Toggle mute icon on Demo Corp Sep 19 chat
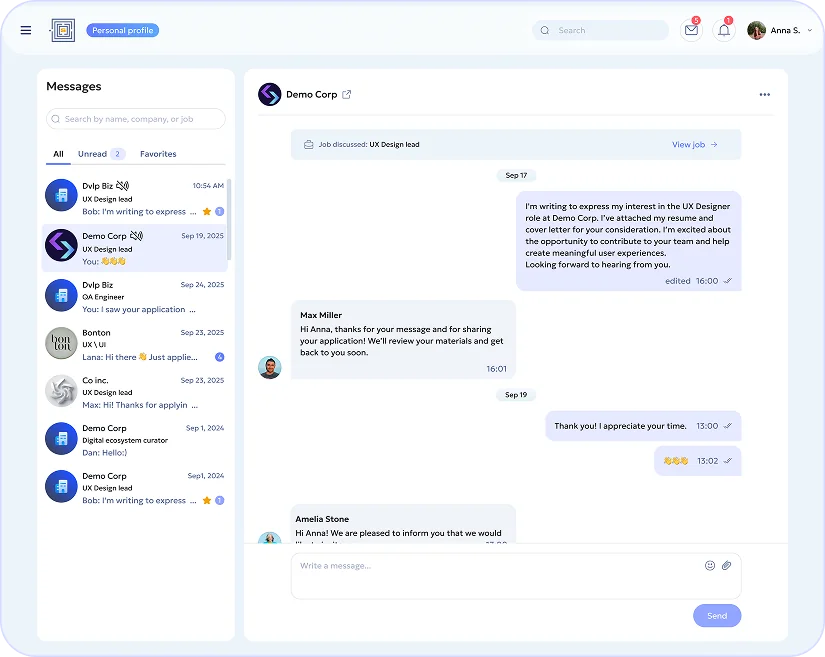 [136, 236]
